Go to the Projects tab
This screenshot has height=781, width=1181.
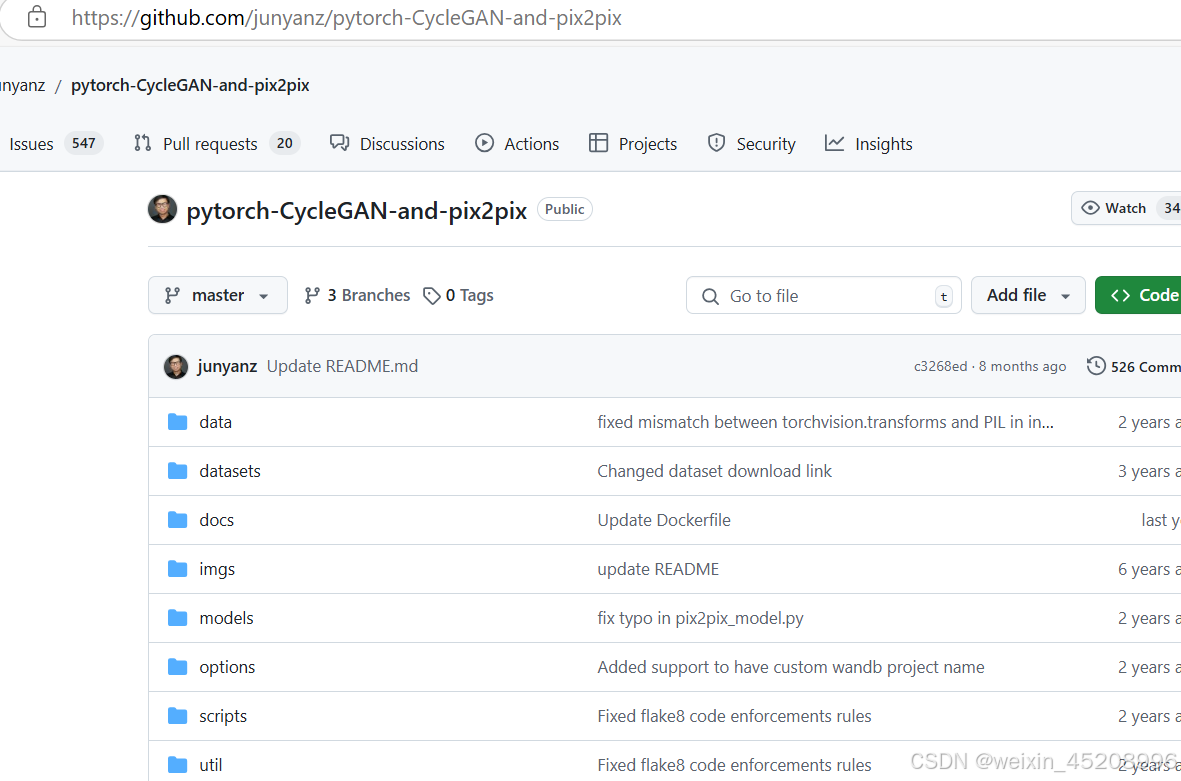pos(633,143)
